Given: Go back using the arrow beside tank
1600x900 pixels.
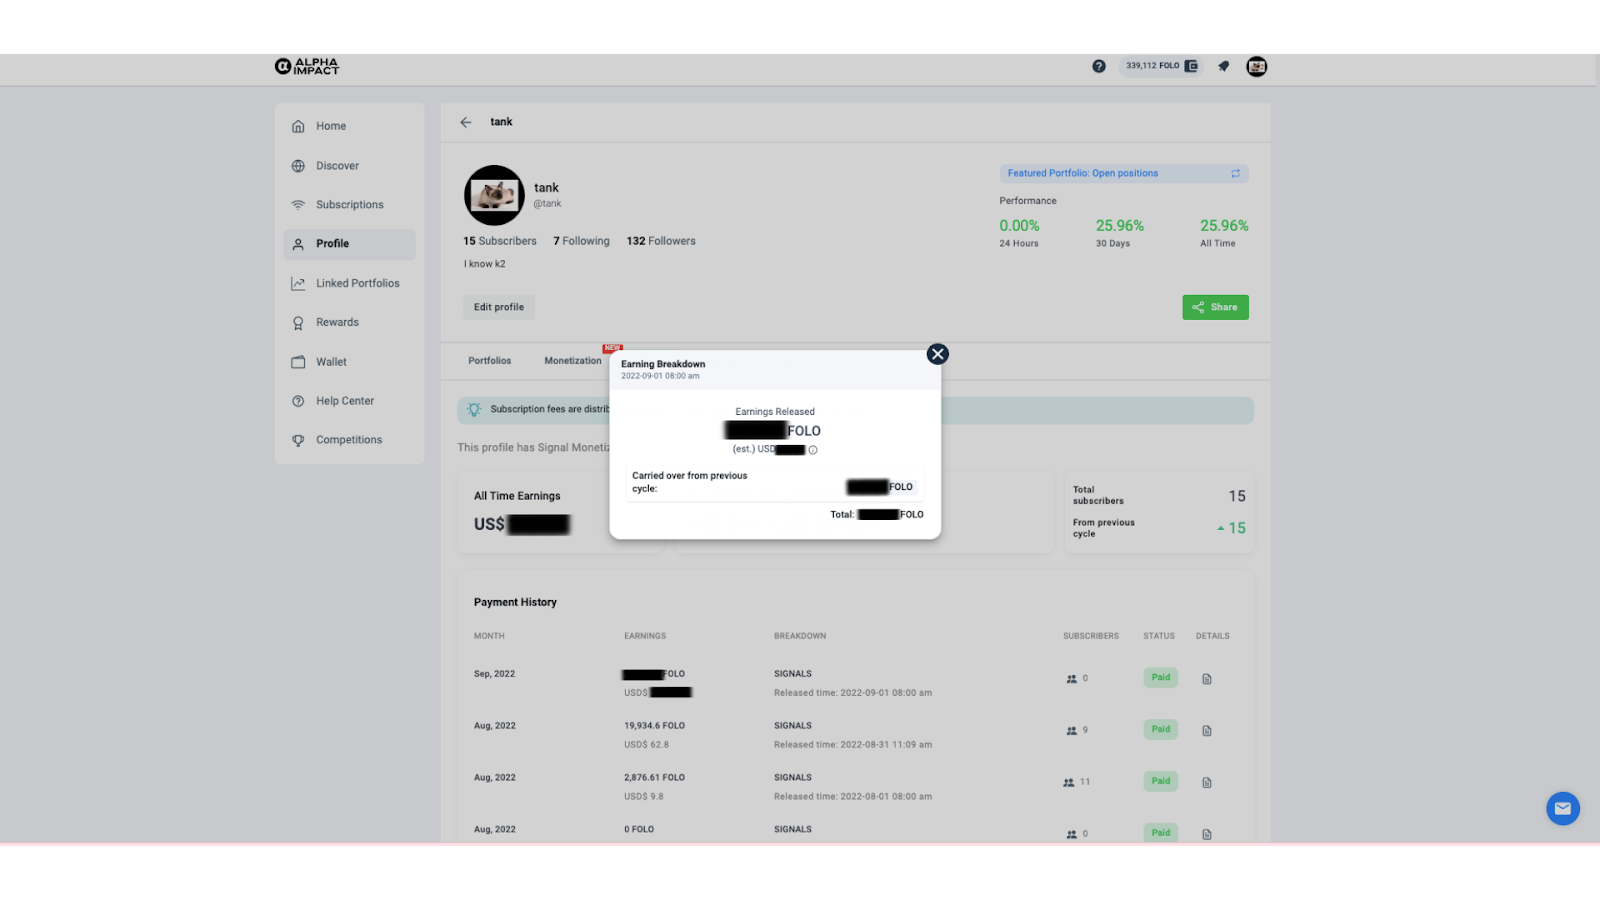Looking at the screenshot, I should (466, 122).
